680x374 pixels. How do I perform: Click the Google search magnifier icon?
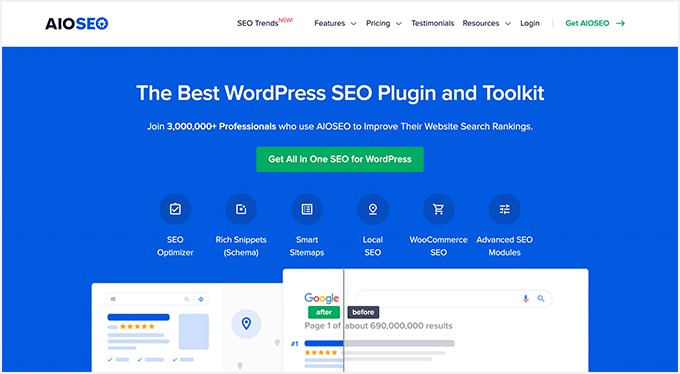[541, 299]
